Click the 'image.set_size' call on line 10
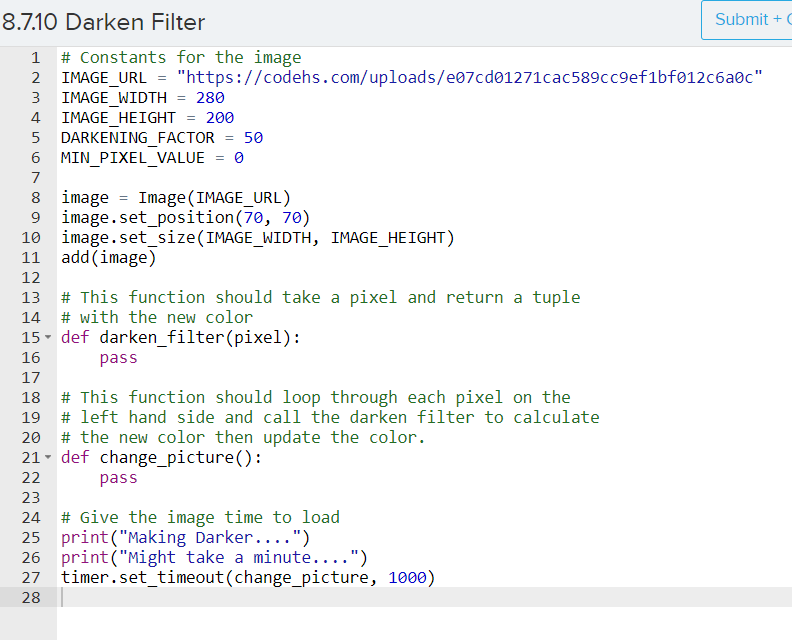Image resolution: width=792 pixels, height=640 pixels. 258,238
